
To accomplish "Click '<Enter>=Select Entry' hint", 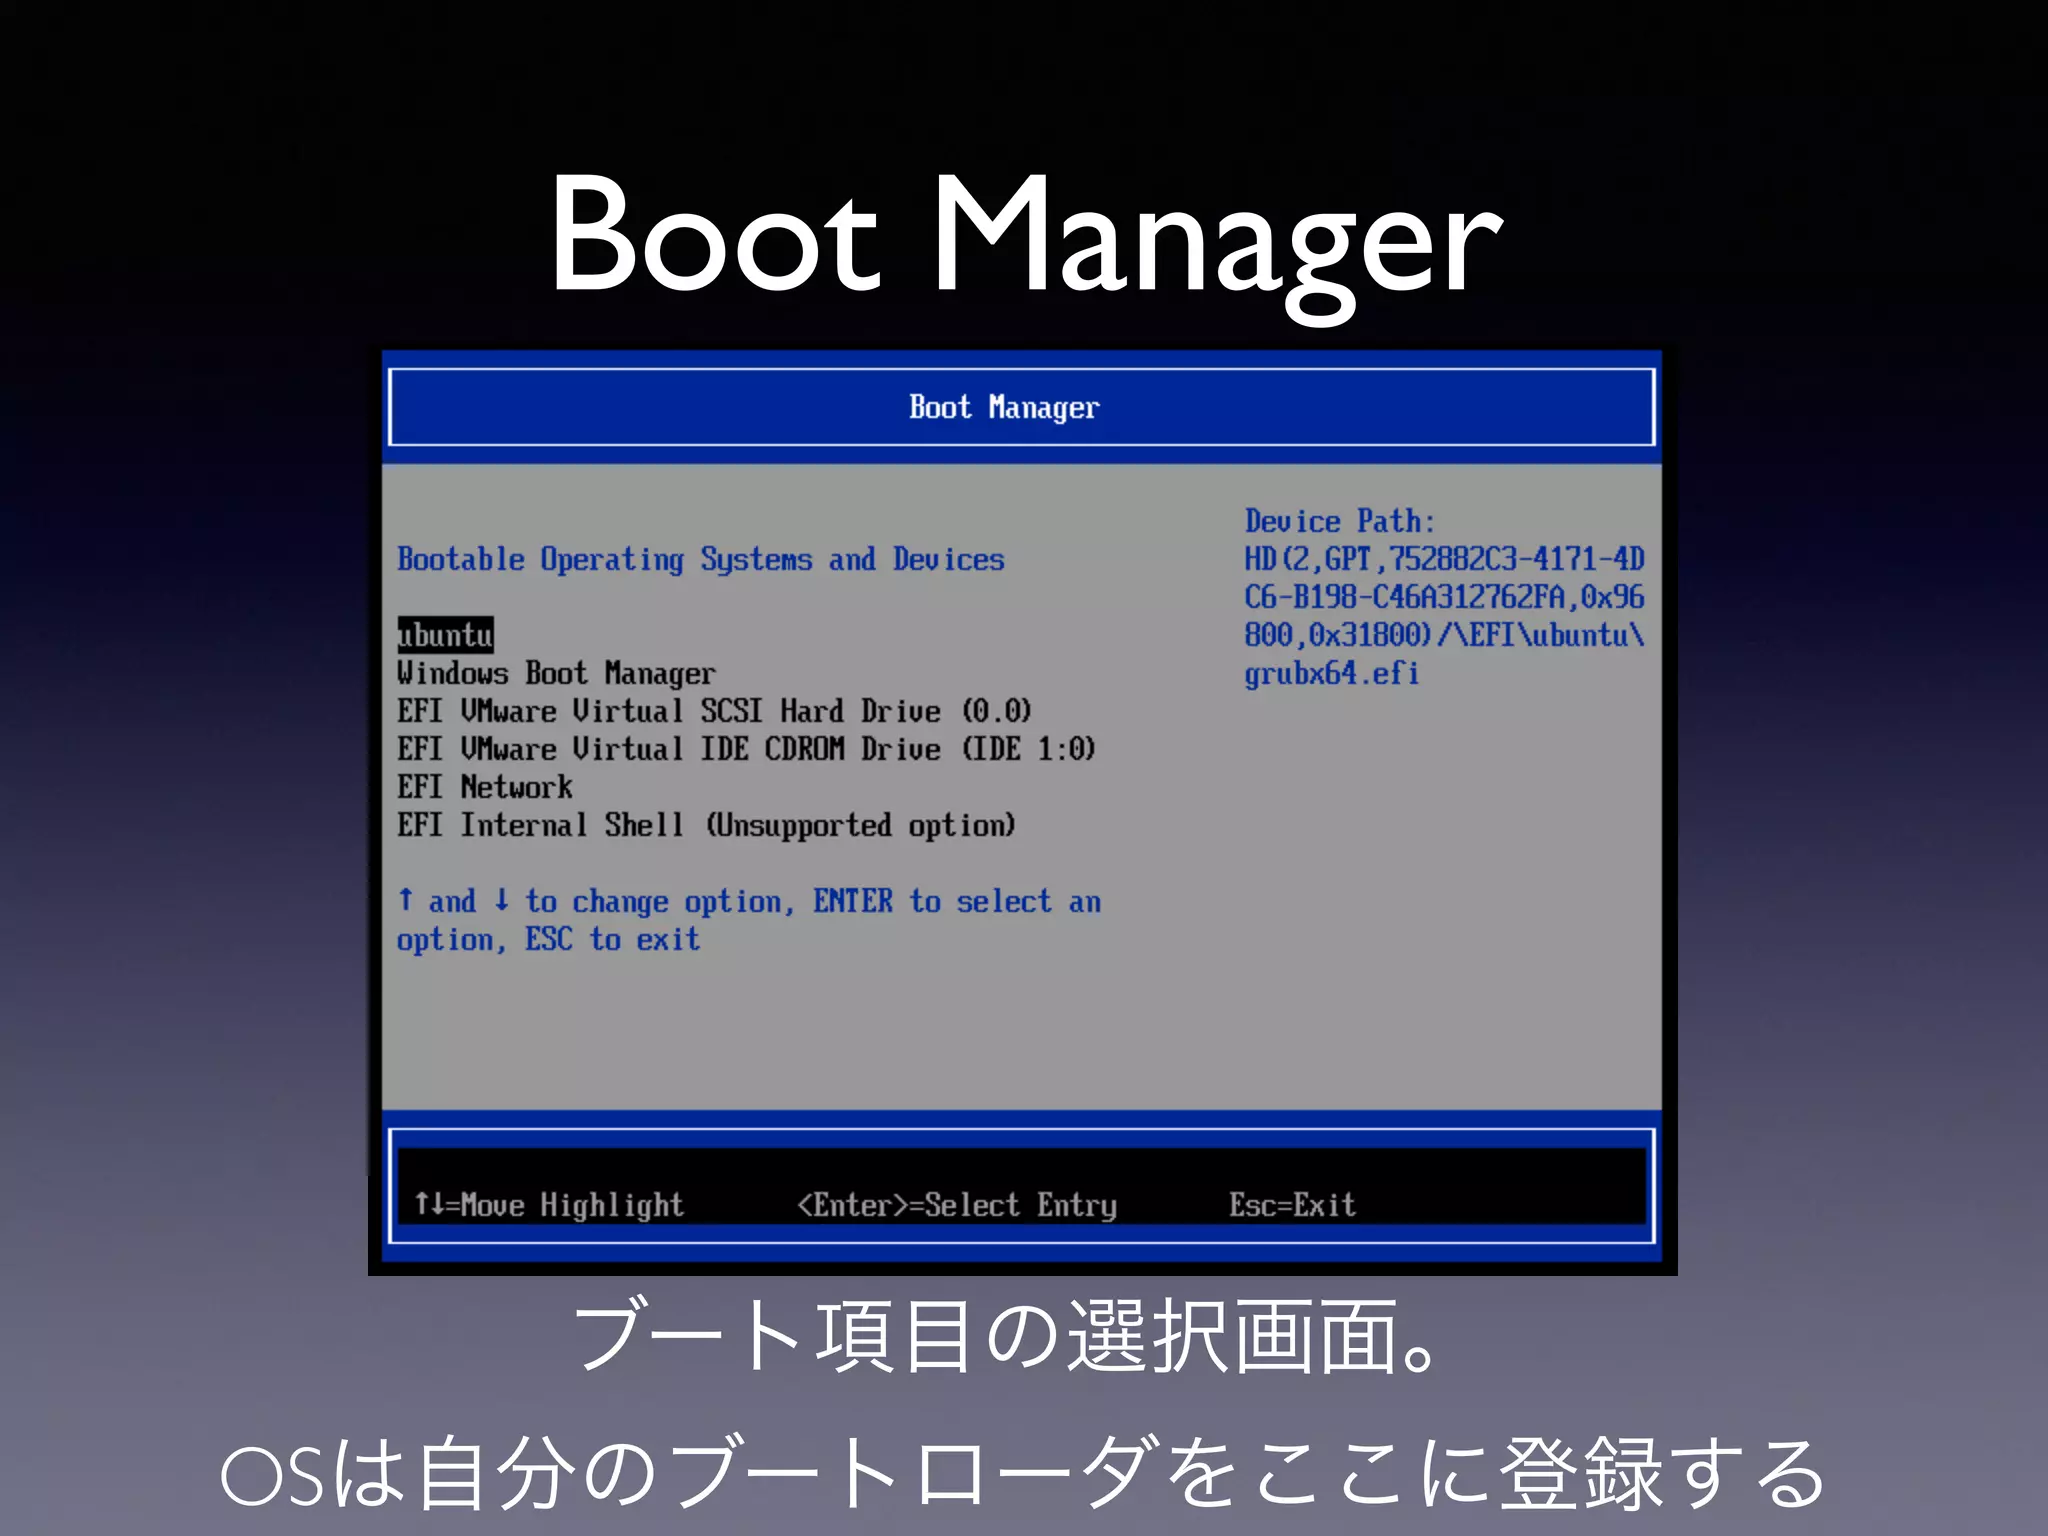I will 957,1205.
